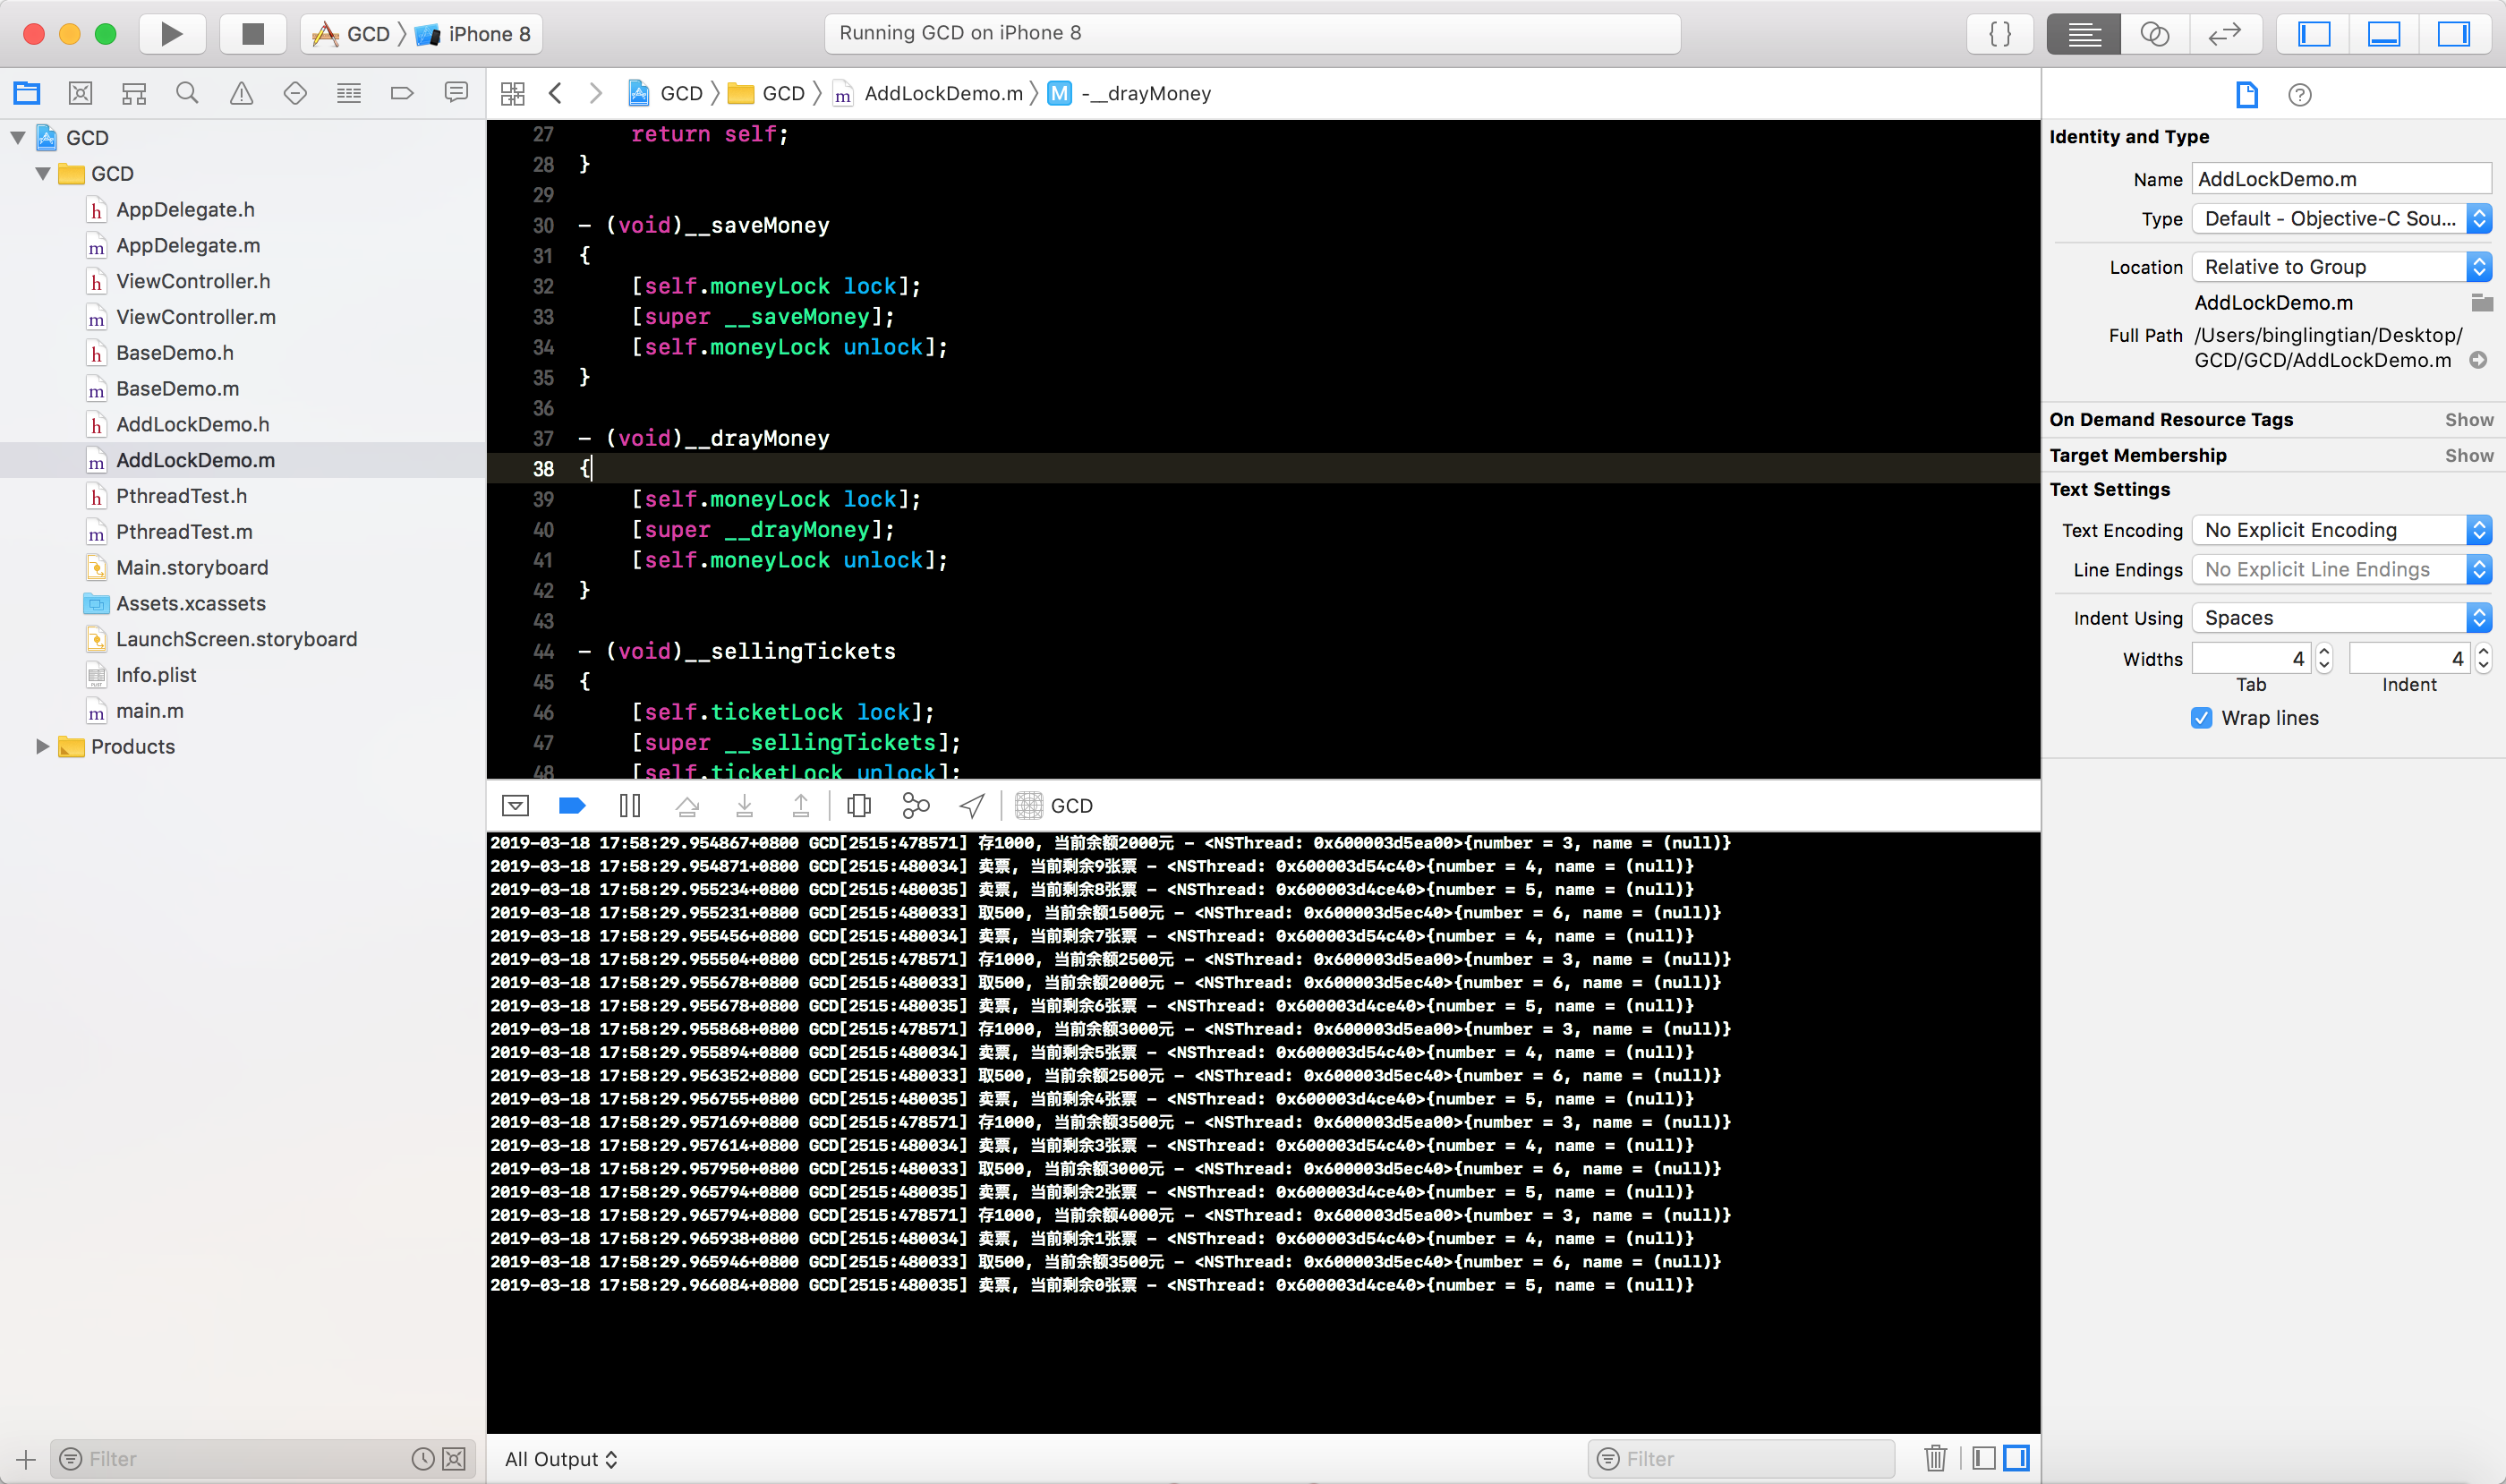
Task: Open the File inspector tab
Action: point(2247,95)
